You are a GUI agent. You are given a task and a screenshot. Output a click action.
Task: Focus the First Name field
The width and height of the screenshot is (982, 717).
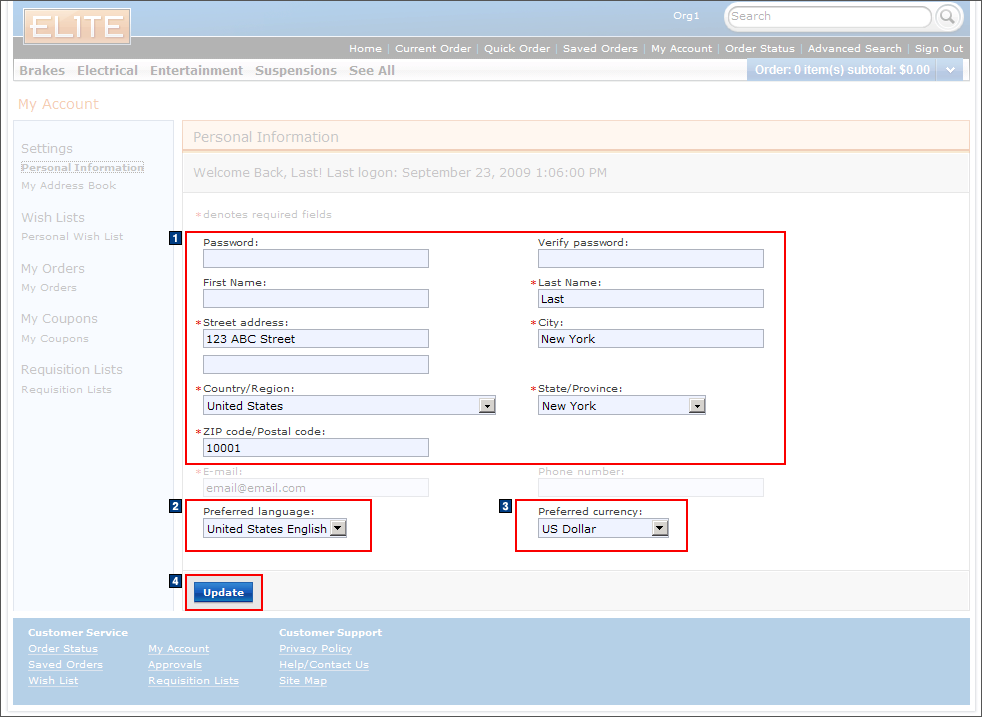point(316,299)
